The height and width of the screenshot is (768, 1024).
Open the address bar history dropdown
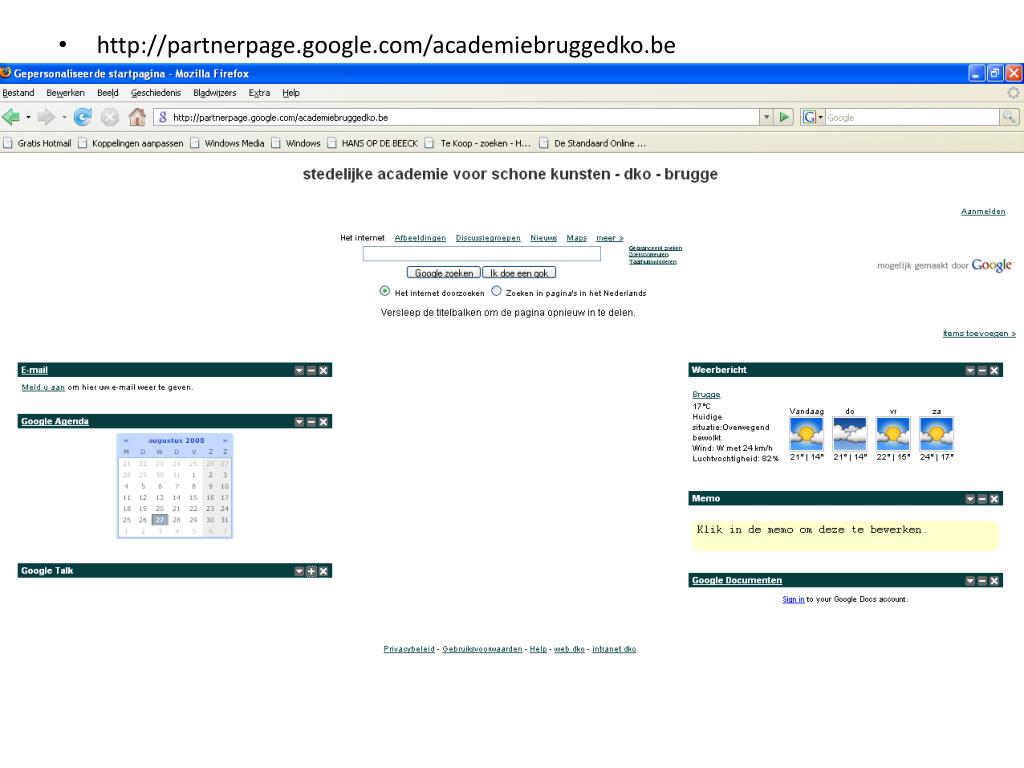click(766, 118)
